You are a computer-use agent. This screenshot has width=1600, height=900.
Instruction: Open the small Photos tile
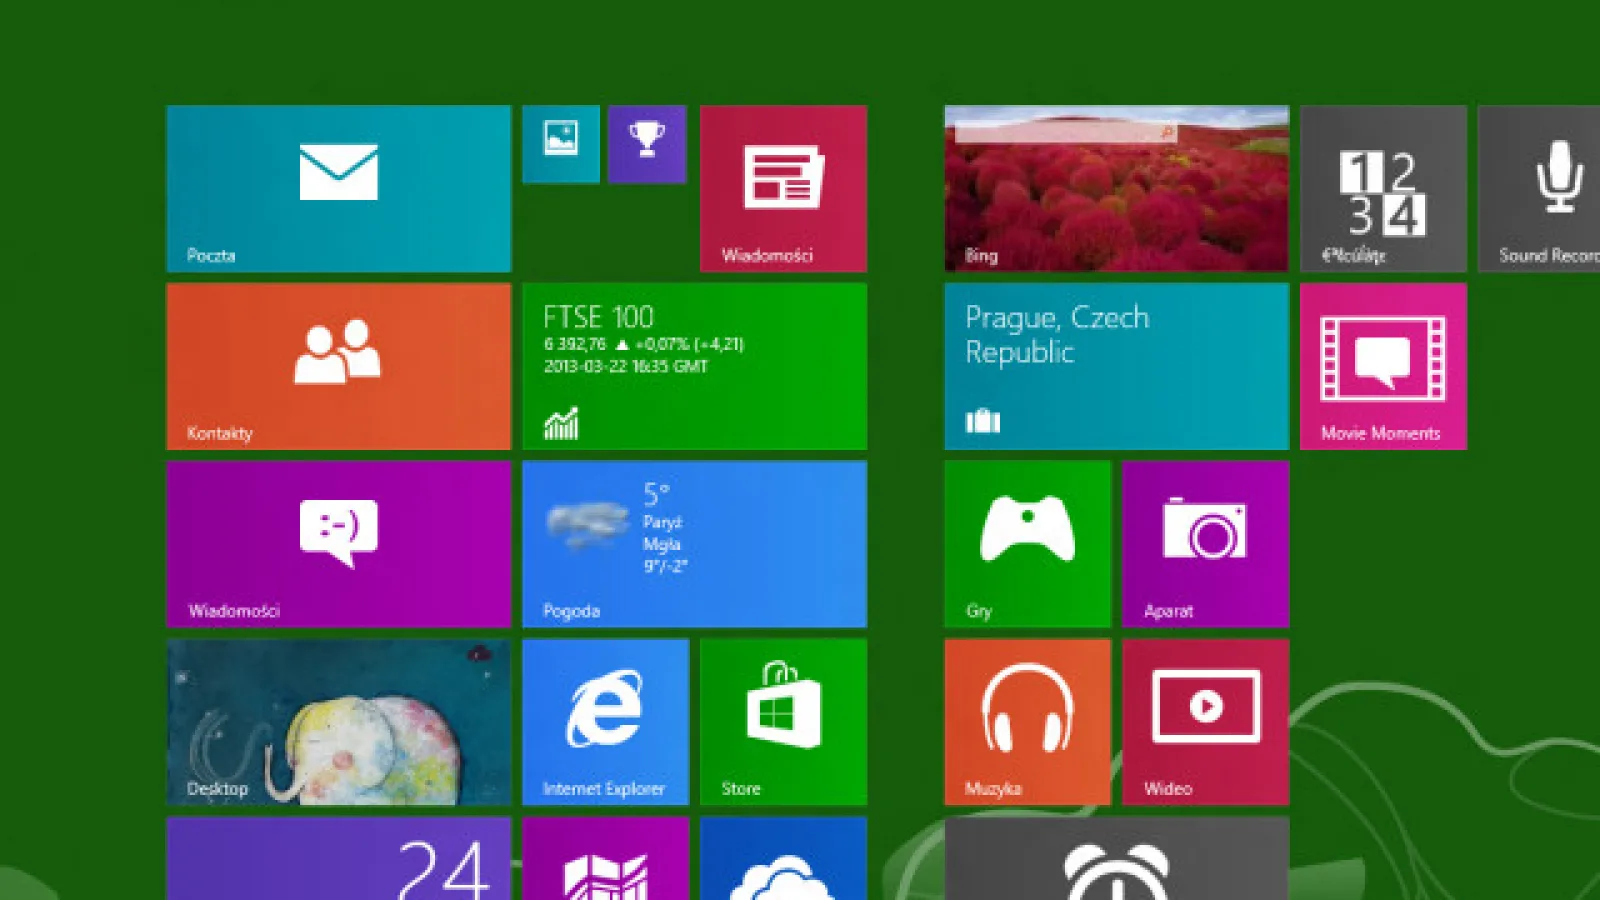click(x=561, y=144)
